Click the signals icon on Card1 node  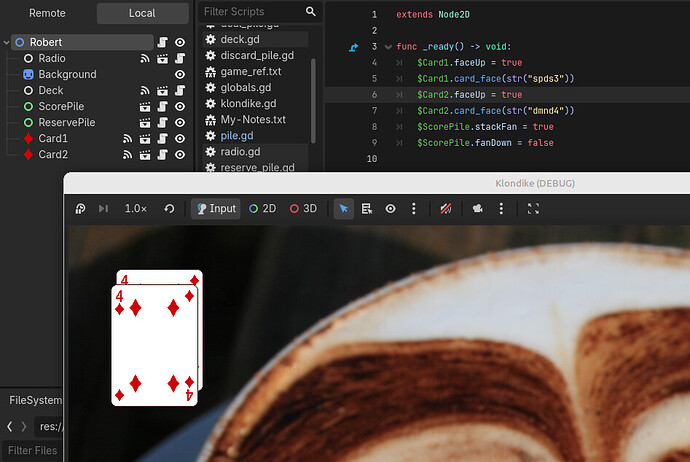(x=127, y=139)
